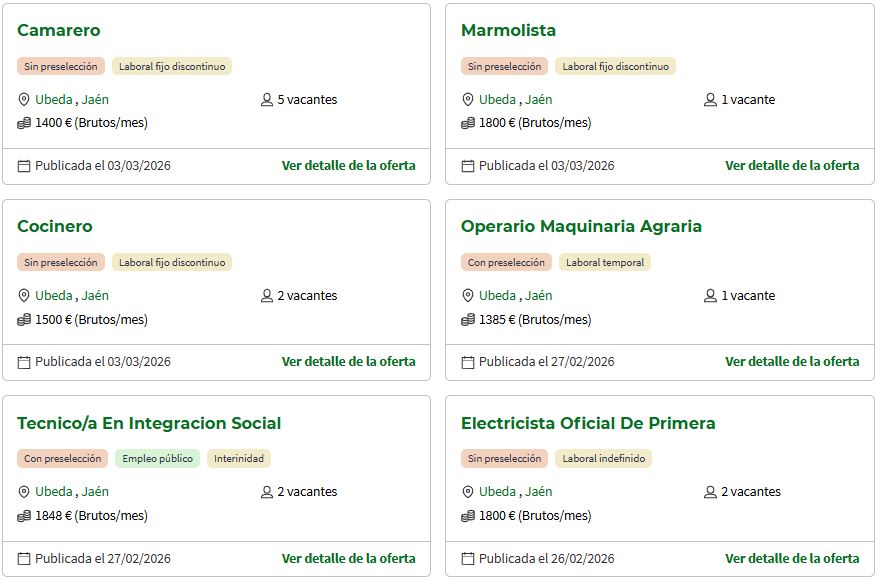880x581 pixels.
Task: Click 'Laboral indefinido' tag on Electricista card
Action: 605,459
